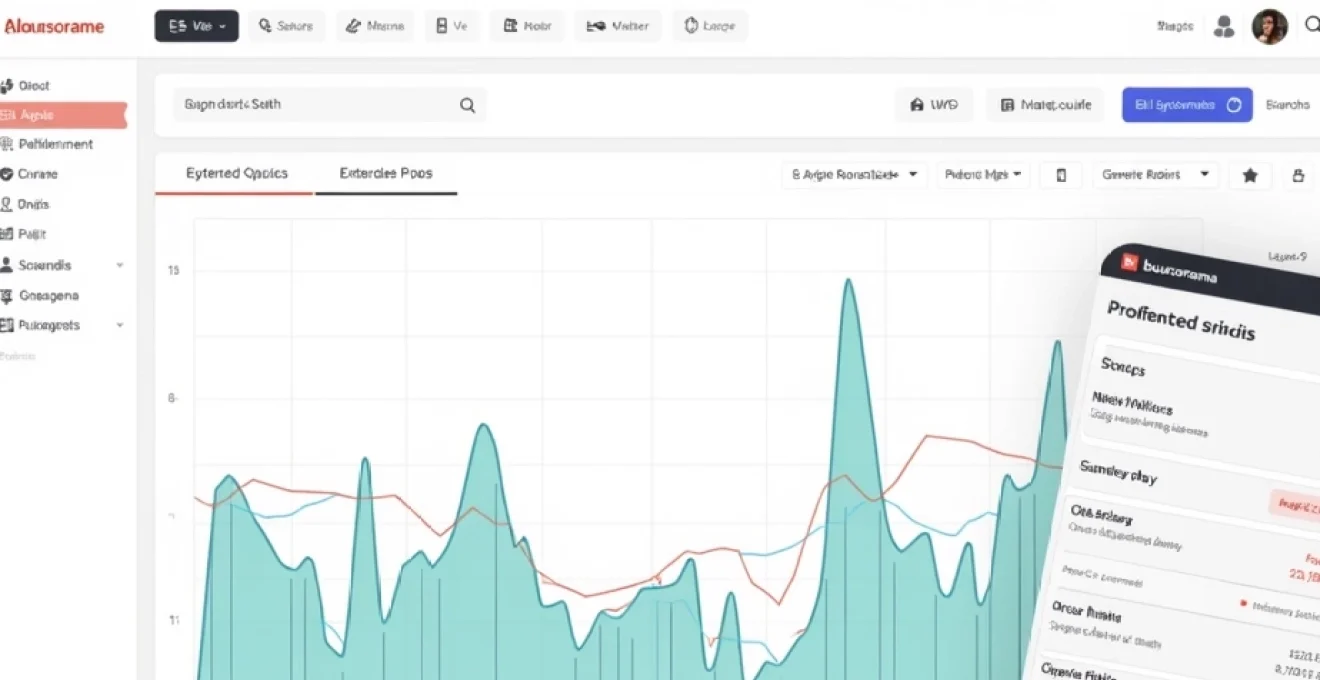1320x680 pixels.
Task: Toggle the circular switch on the blue button
Action: (x=1233, y=104)
